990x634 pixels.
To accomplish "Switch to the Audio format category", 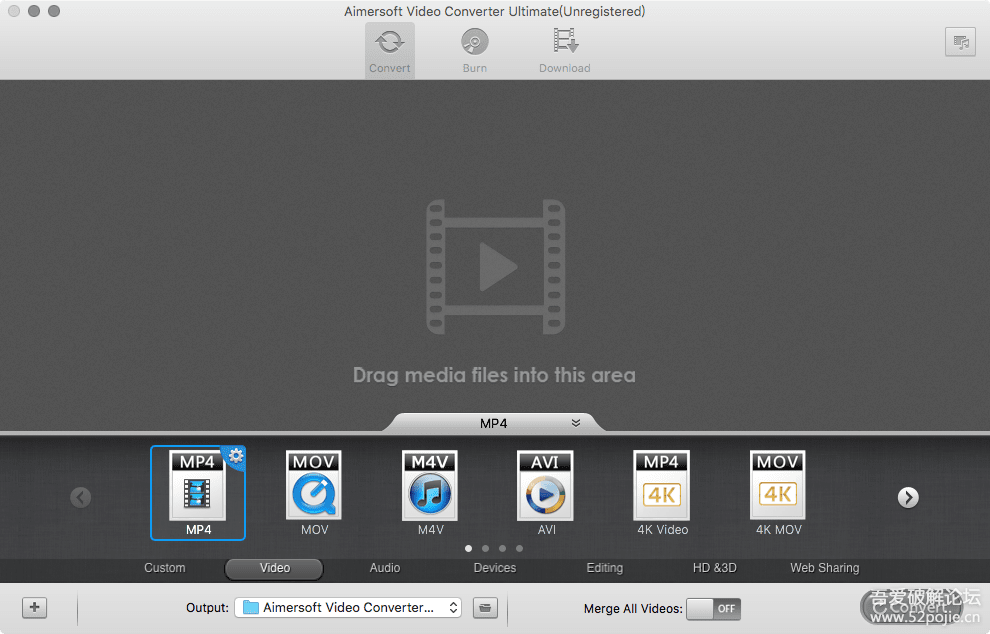I will [x=385, y=568].
